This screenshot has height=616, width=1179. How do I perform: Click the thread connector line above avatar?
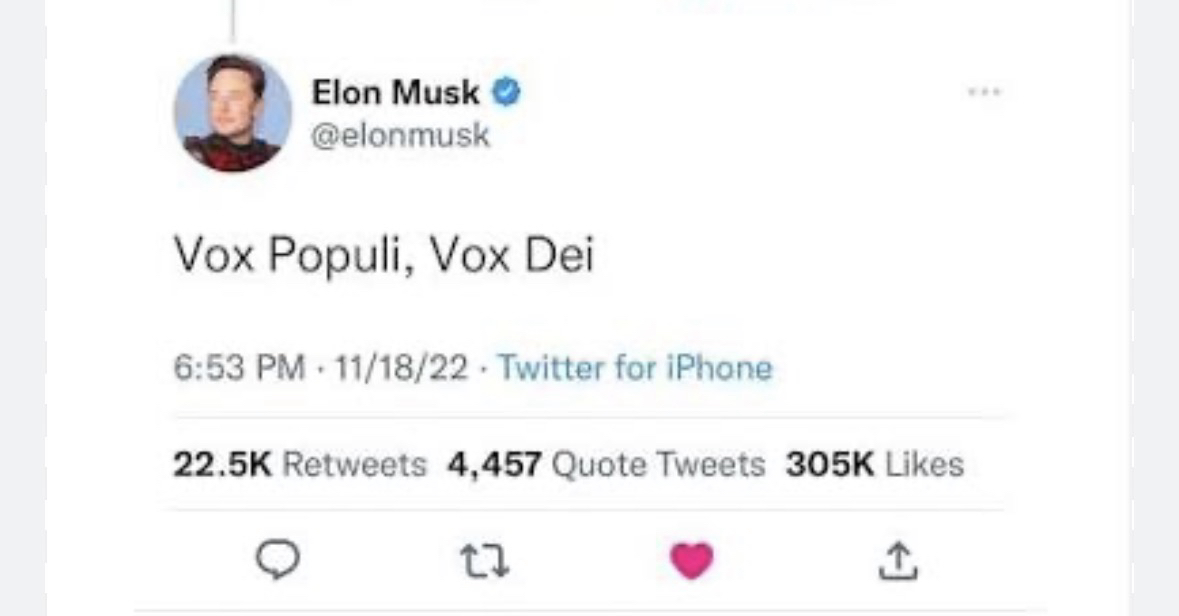click(233, 20)
